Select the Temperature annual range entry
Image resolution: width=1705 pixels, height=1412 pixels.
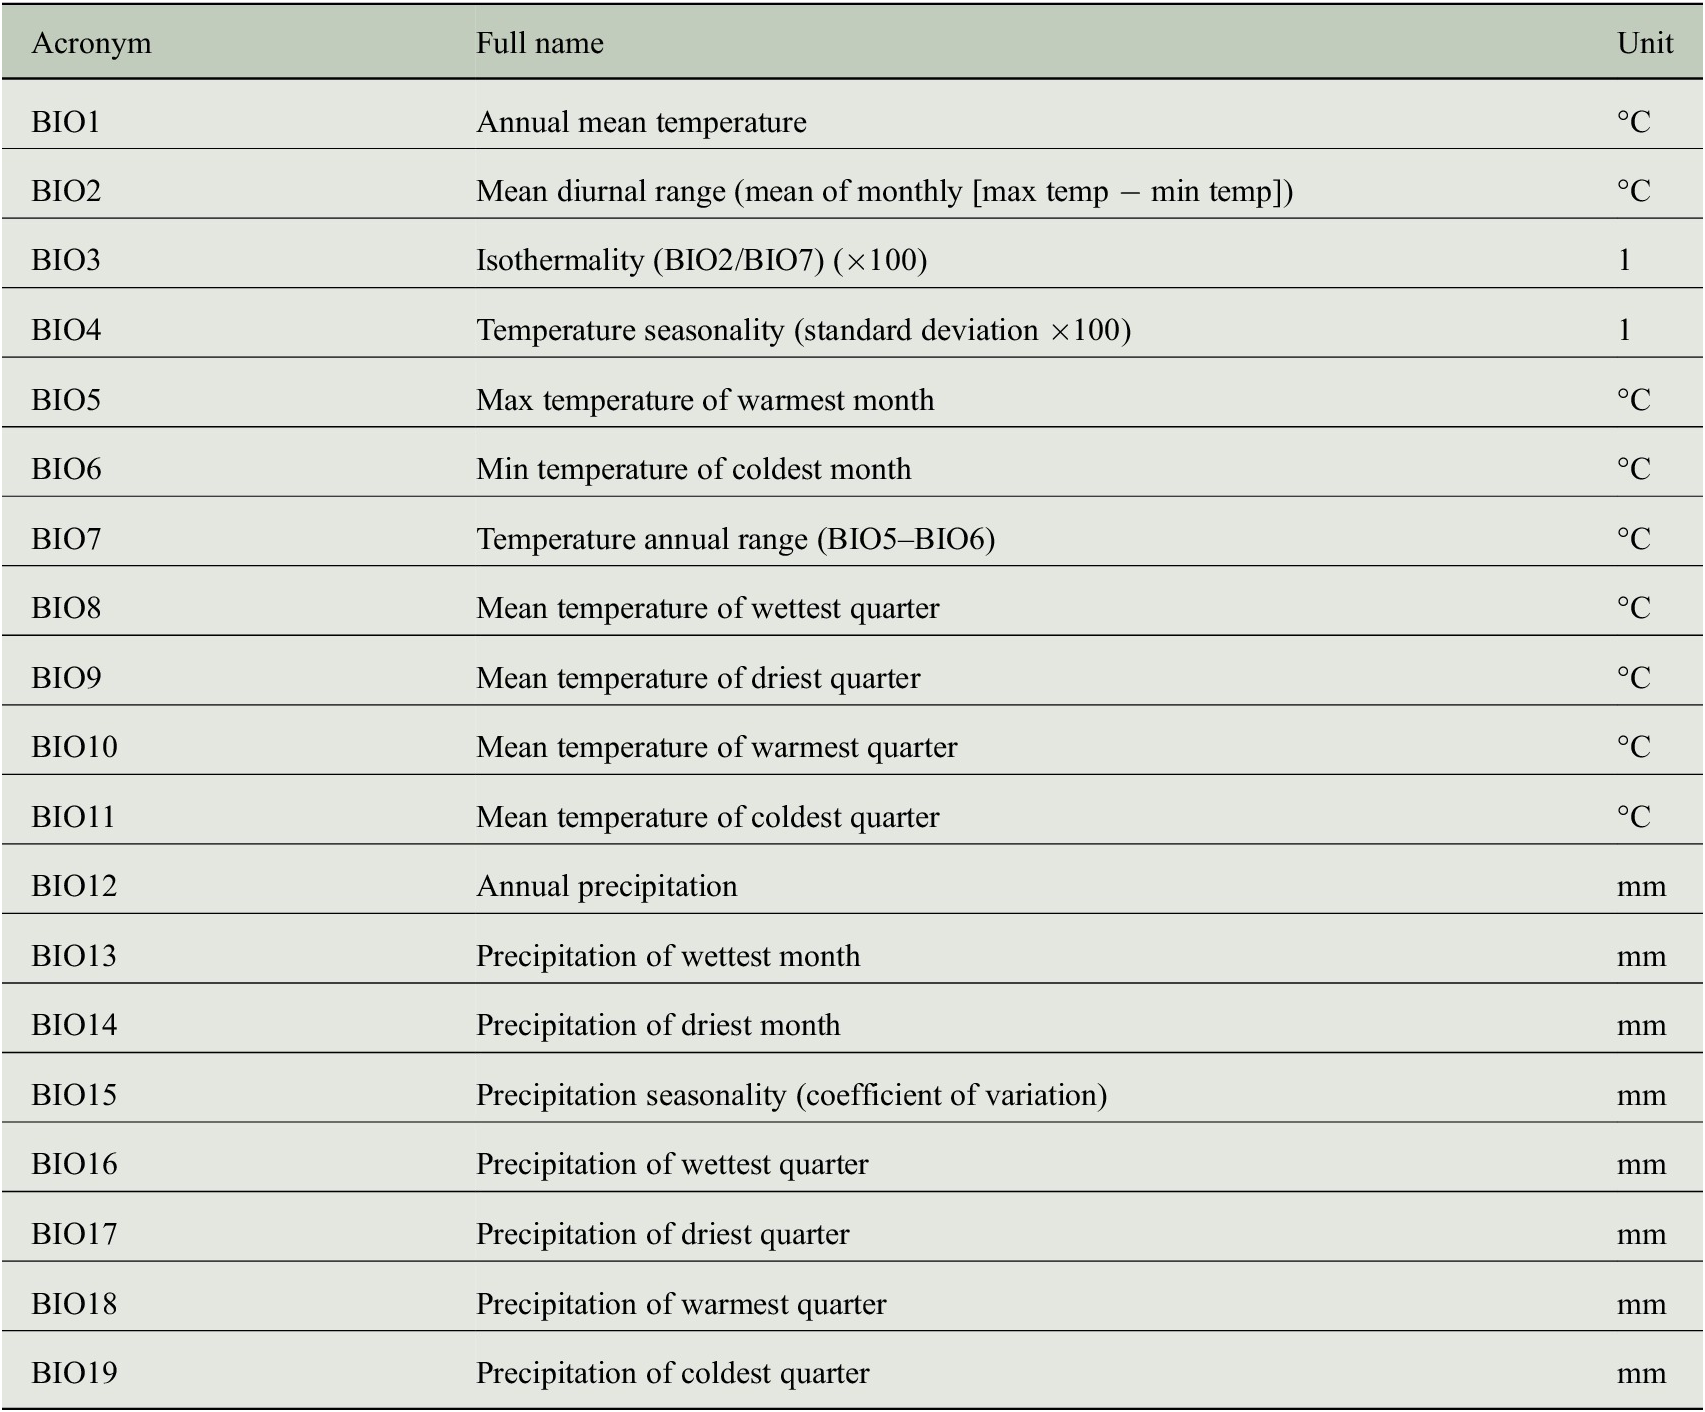(x=735, y=539)
